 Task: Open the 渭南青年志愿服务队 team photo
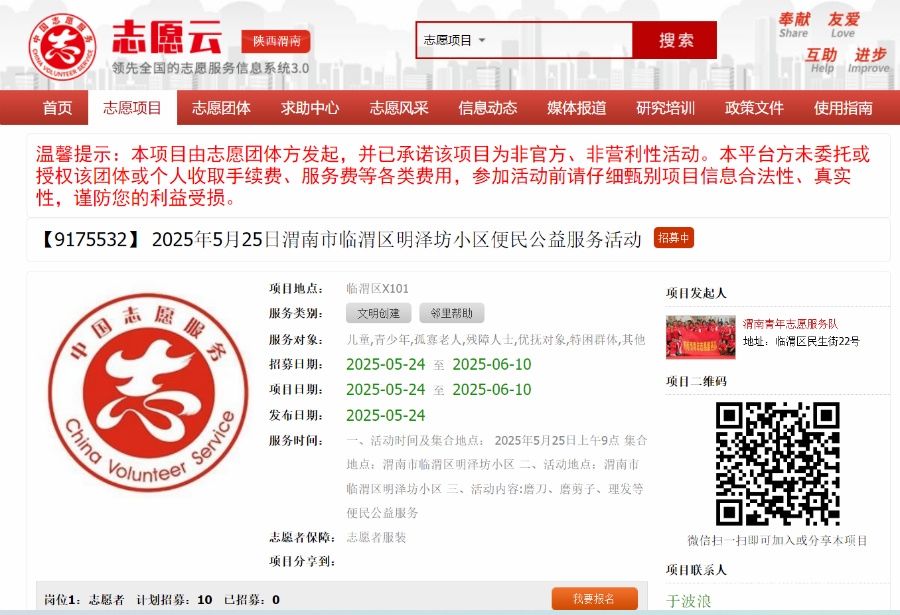[700, 337]
